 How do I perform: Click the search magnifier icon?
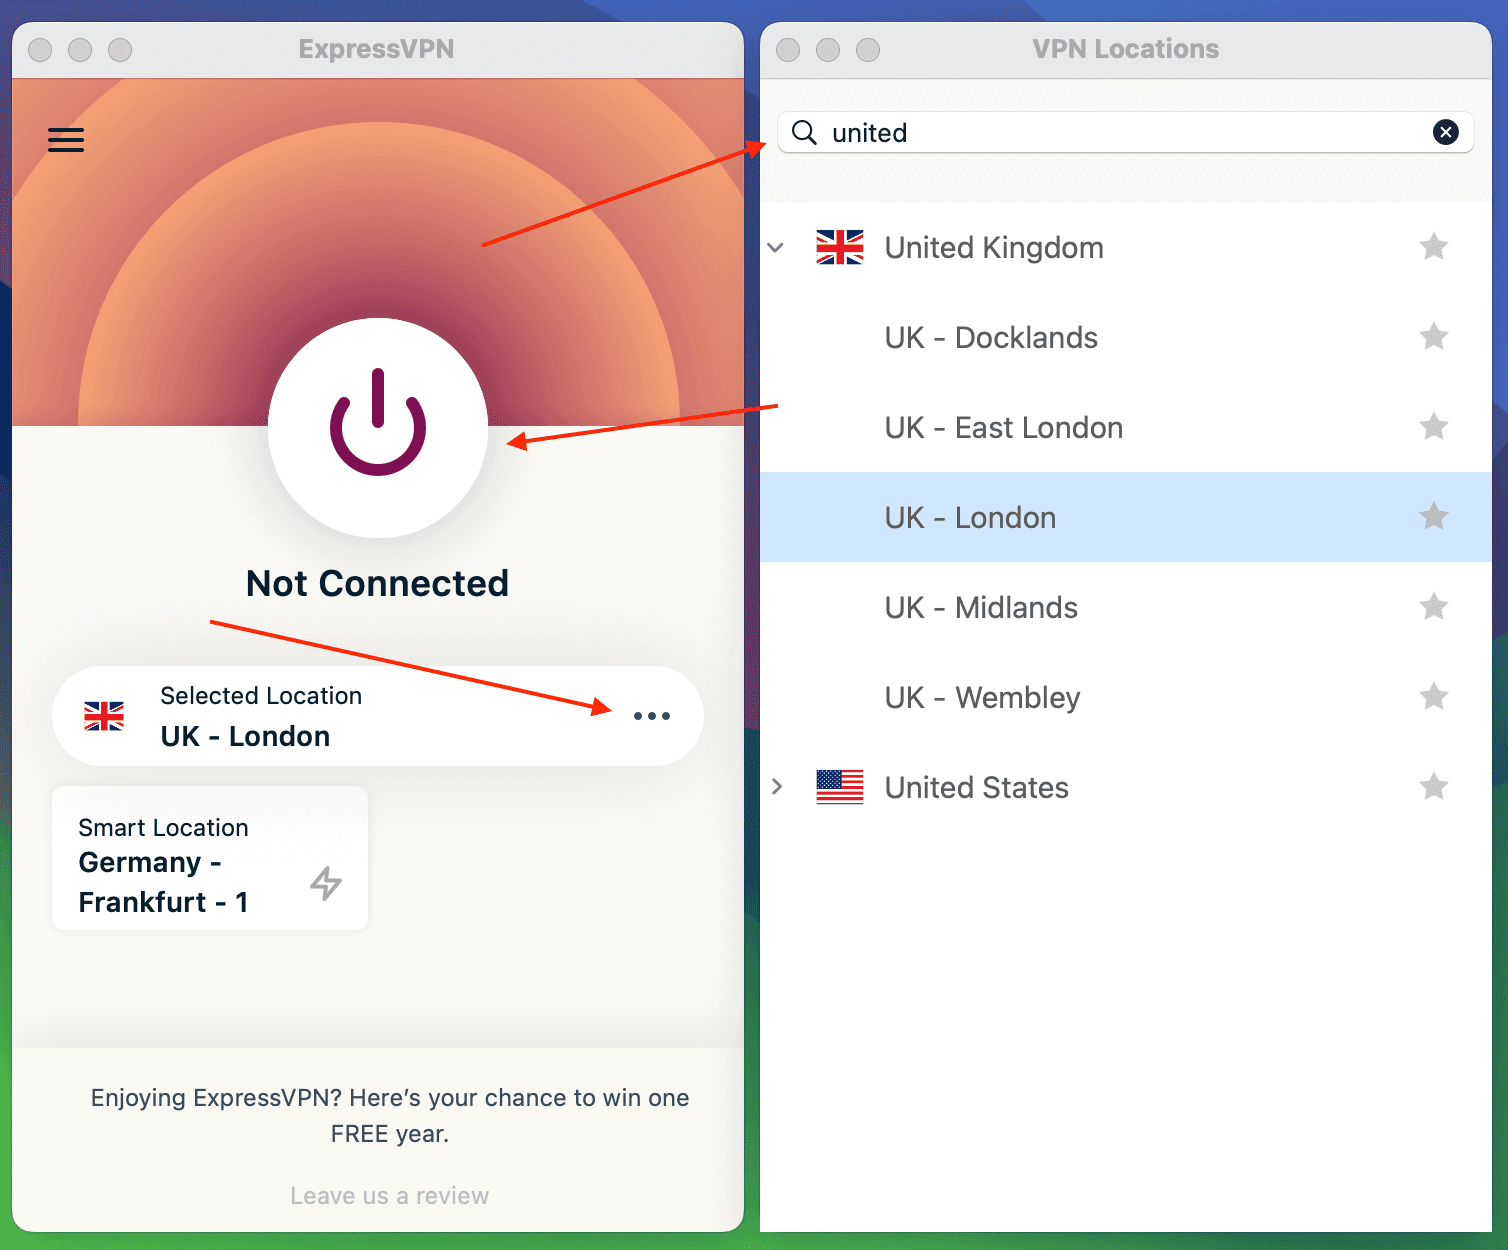tap(804, 132)
